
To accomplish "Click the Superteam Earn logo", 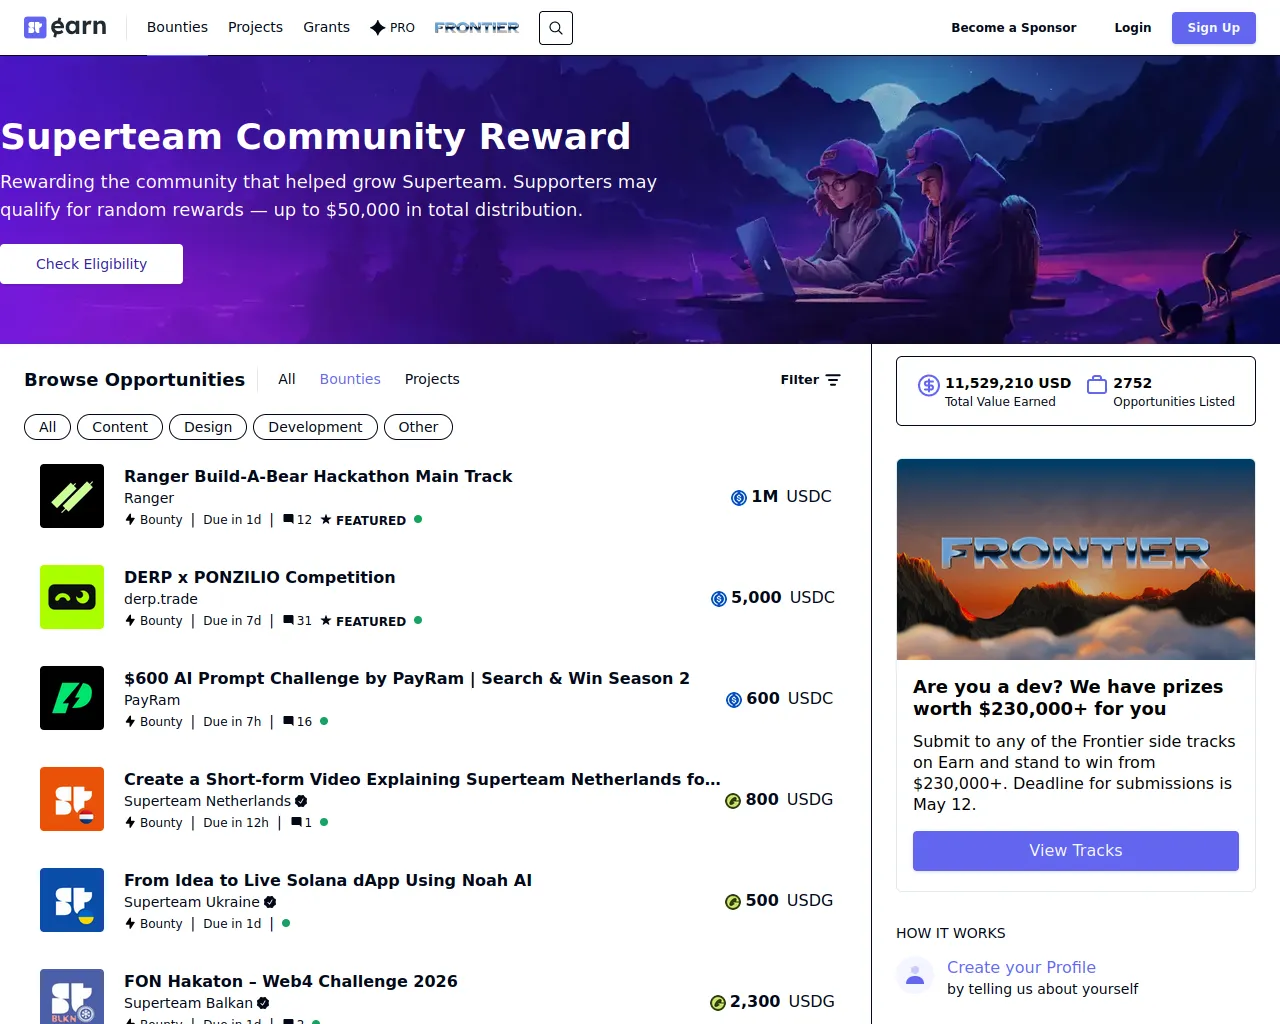I will (65, 27).
